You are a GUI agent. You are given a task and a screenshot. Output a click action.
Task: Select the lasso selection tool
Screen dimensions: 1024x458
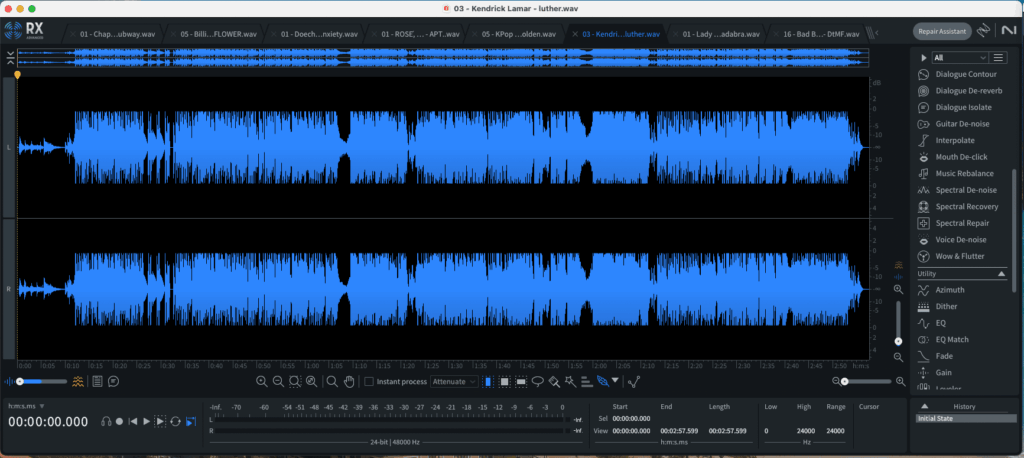[537, 382]
